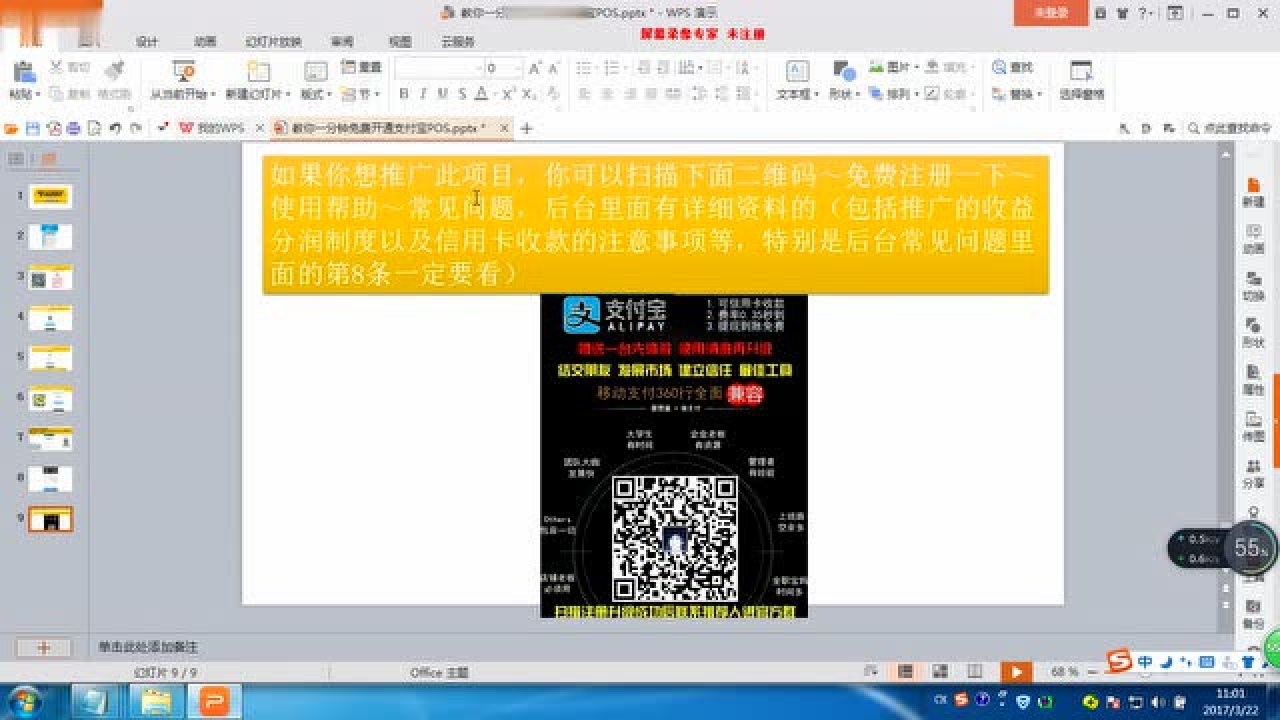Open the font size dropdown
This screenshot has height=720, width=1280.
pyautogui.click(x=517, y=68)
